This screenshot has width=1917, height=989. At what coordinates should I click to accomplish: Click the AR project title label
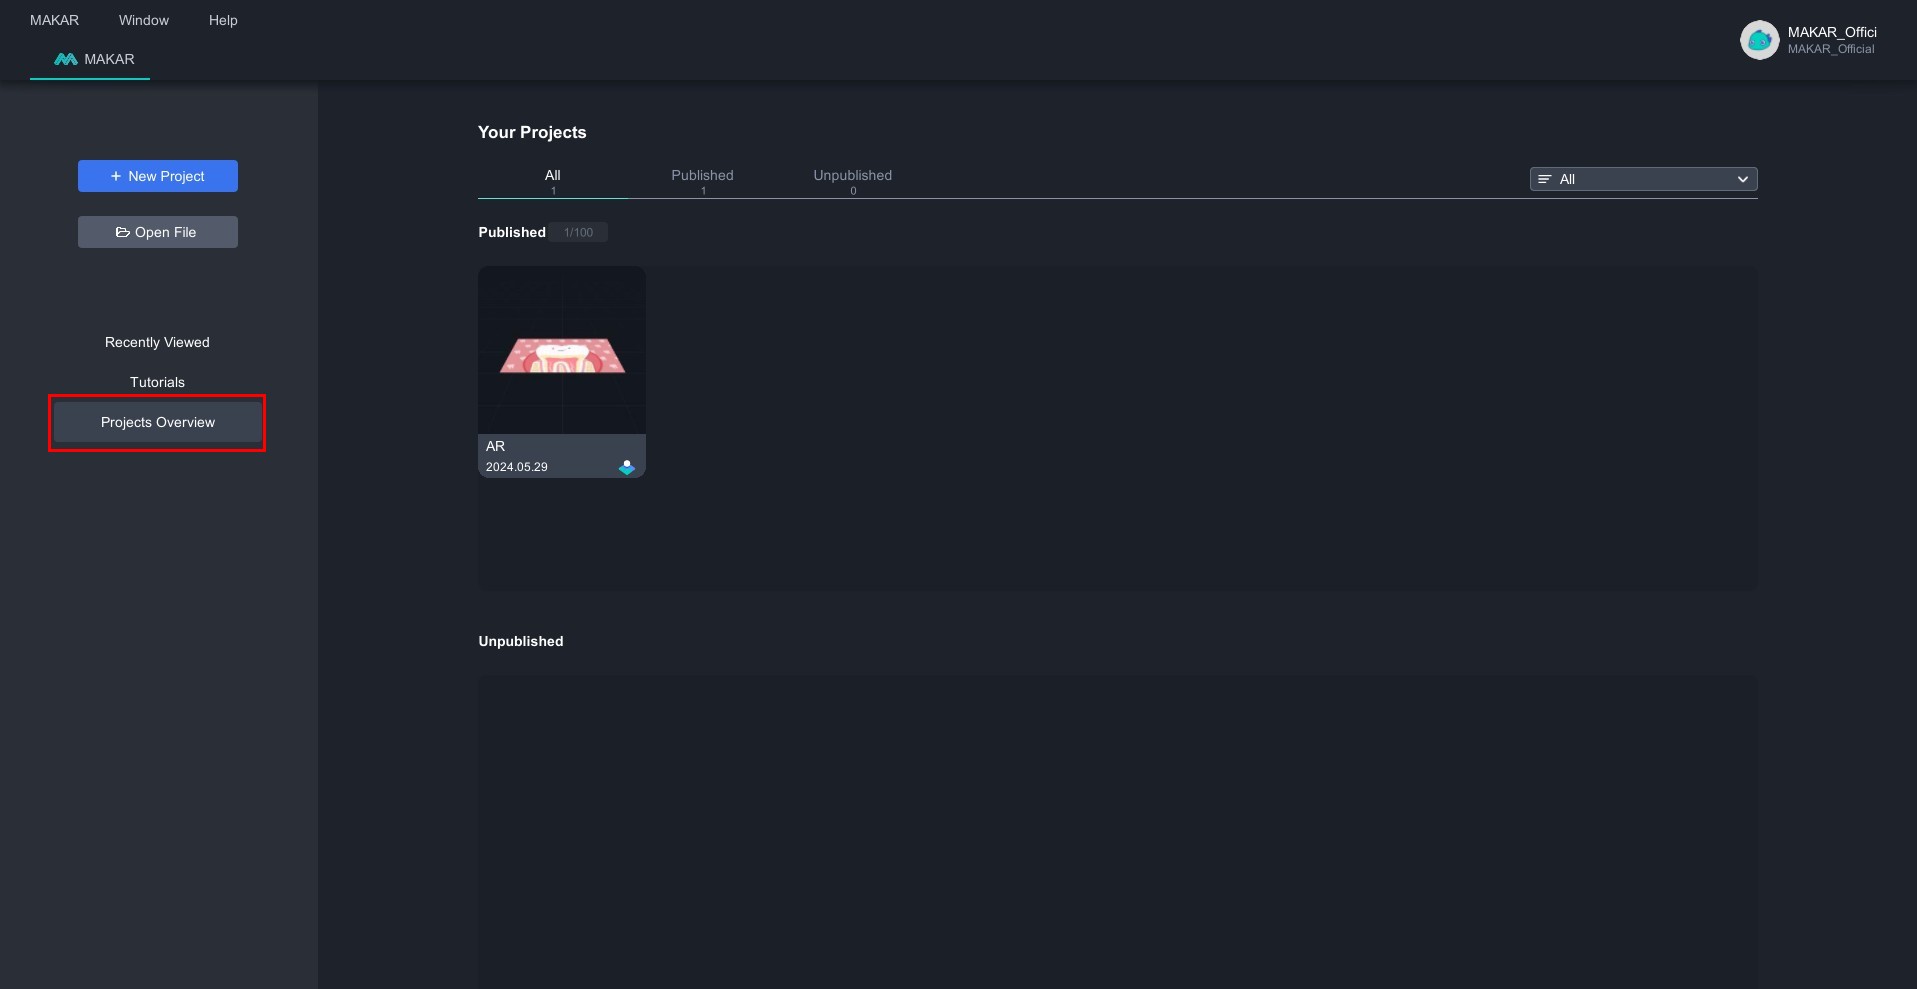click(x=495, y=446)
